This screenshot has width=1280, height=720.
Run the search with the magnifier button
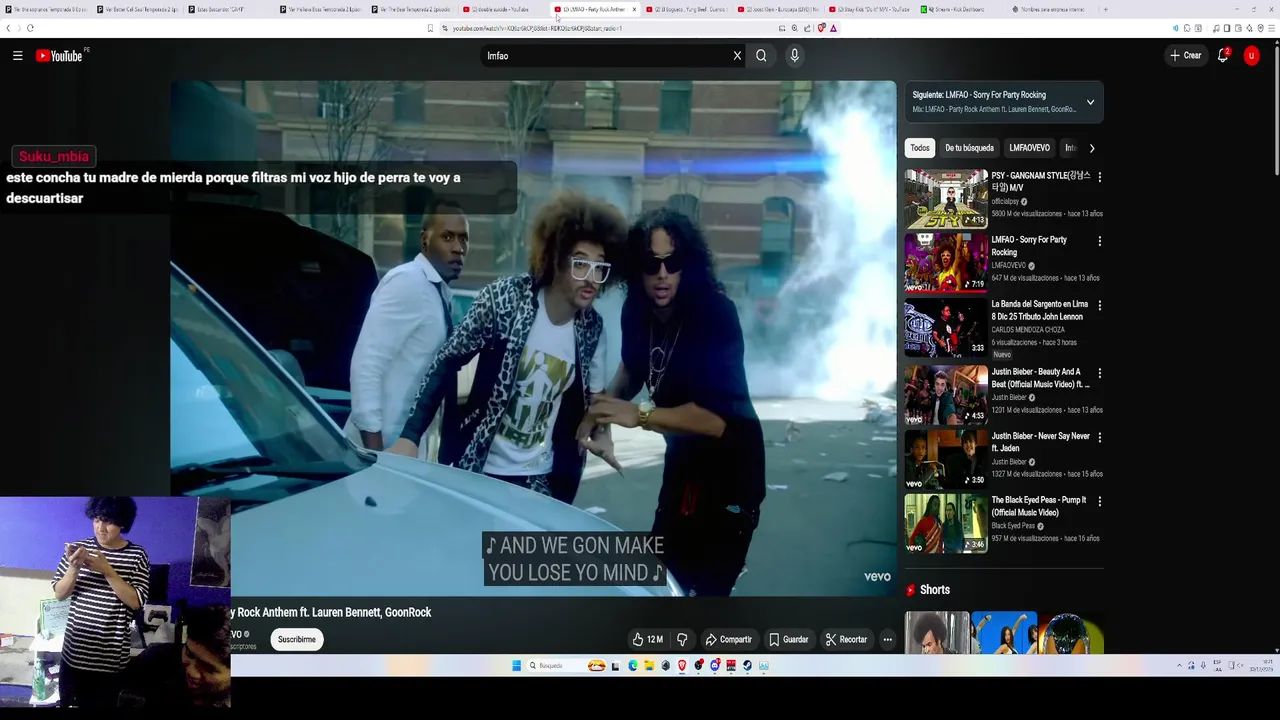point(761,56)
